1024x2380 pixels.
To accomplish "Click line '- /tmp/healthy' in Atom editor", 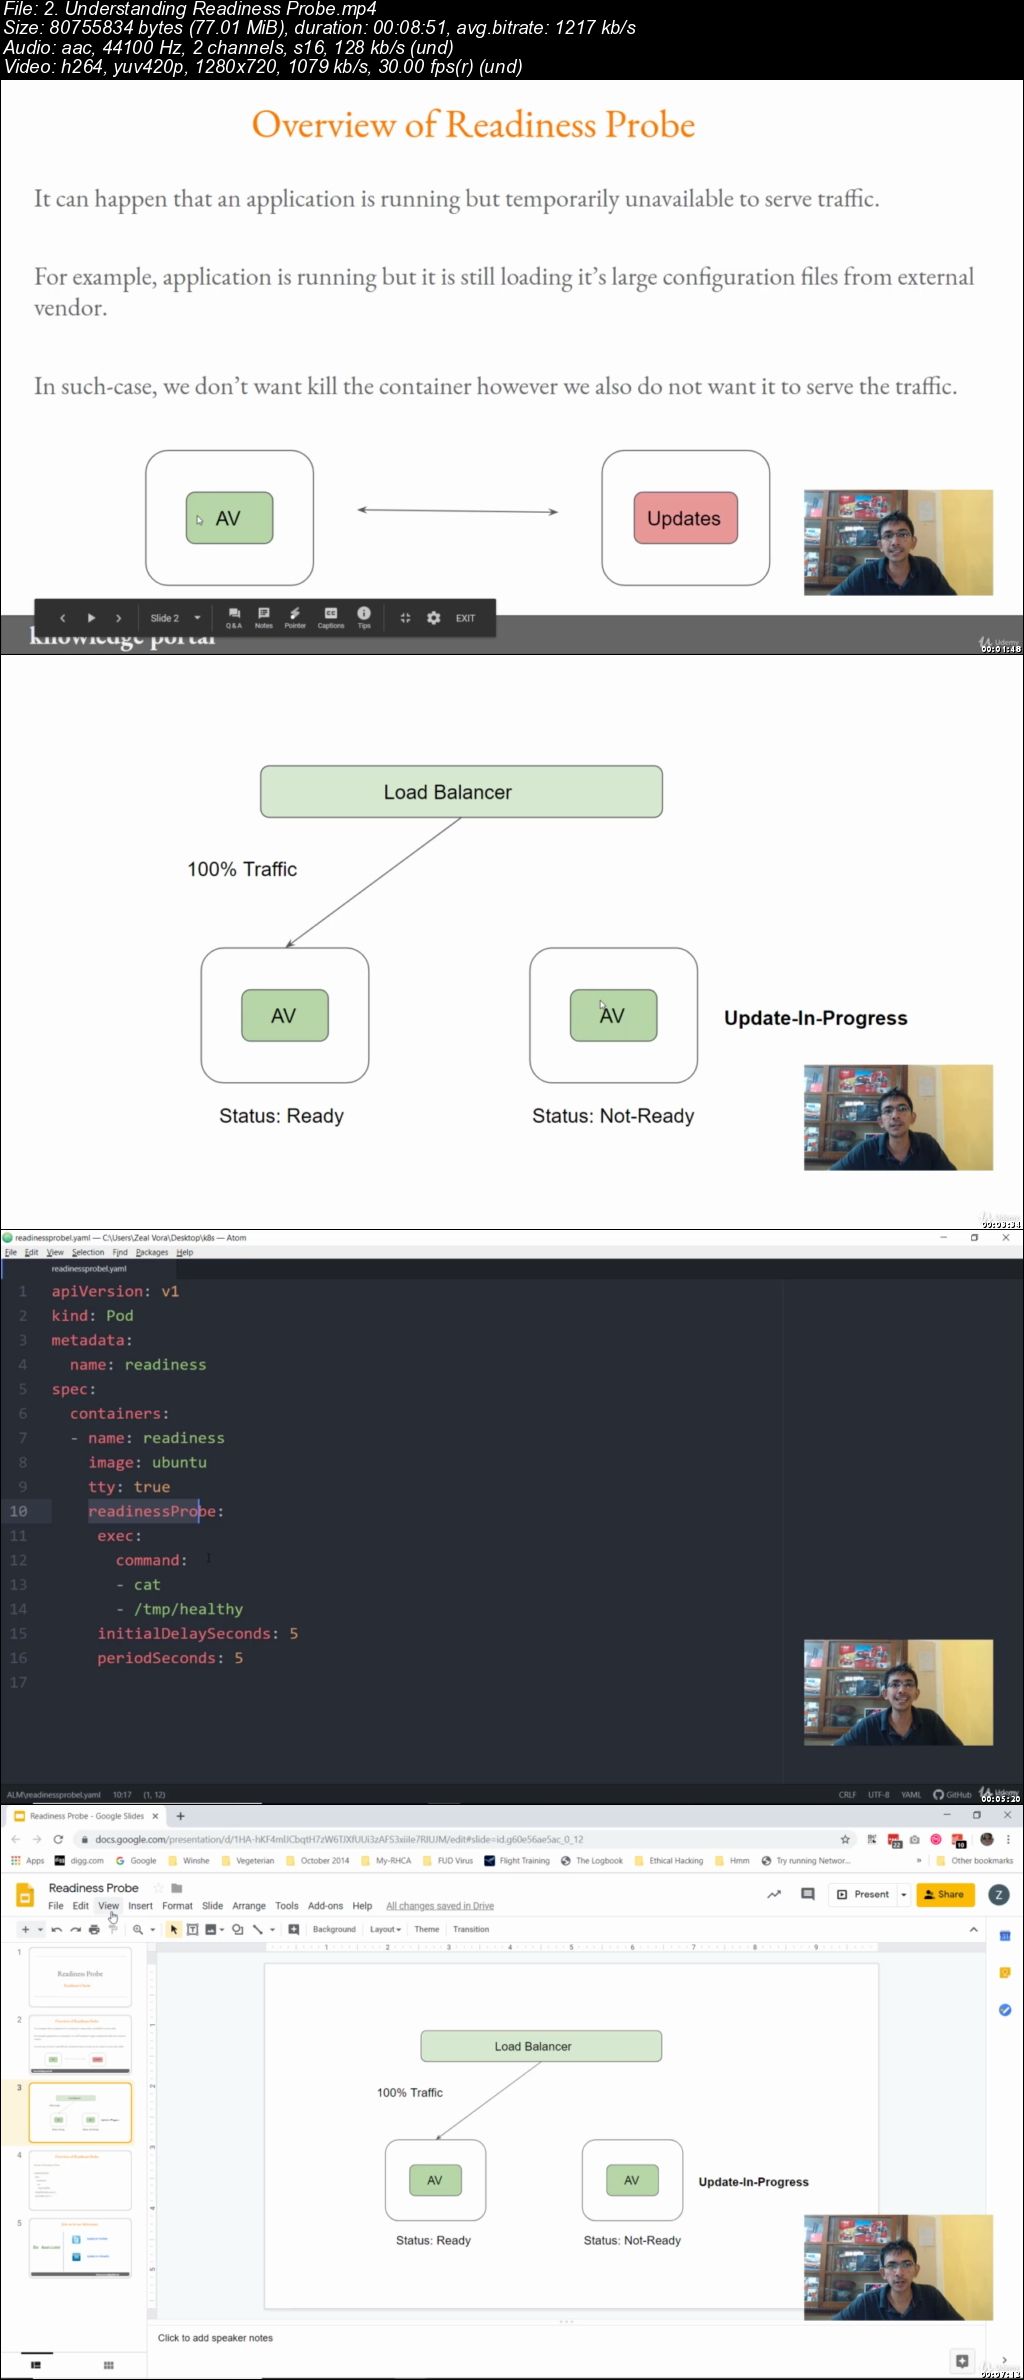I will pos(179,1609).
